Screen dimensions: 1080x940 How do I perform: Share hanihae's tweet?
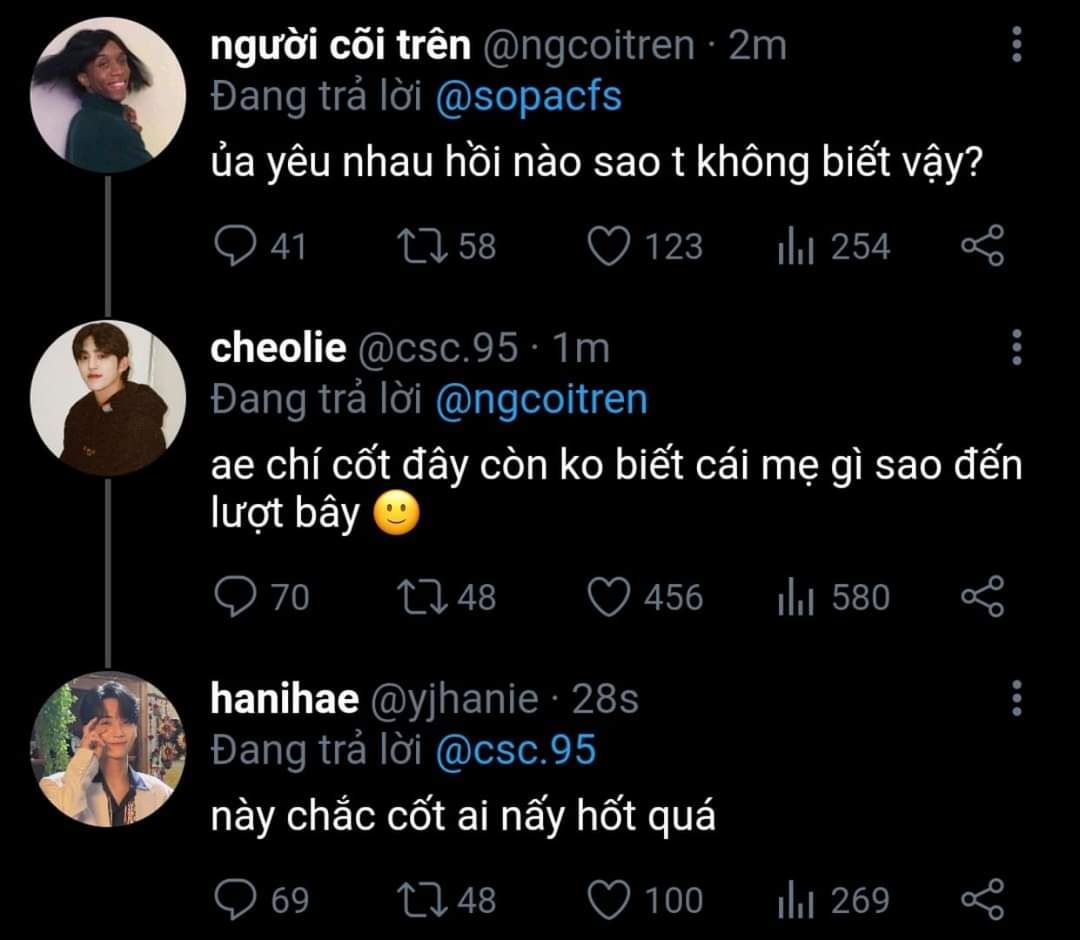click(x=982, y=899)
